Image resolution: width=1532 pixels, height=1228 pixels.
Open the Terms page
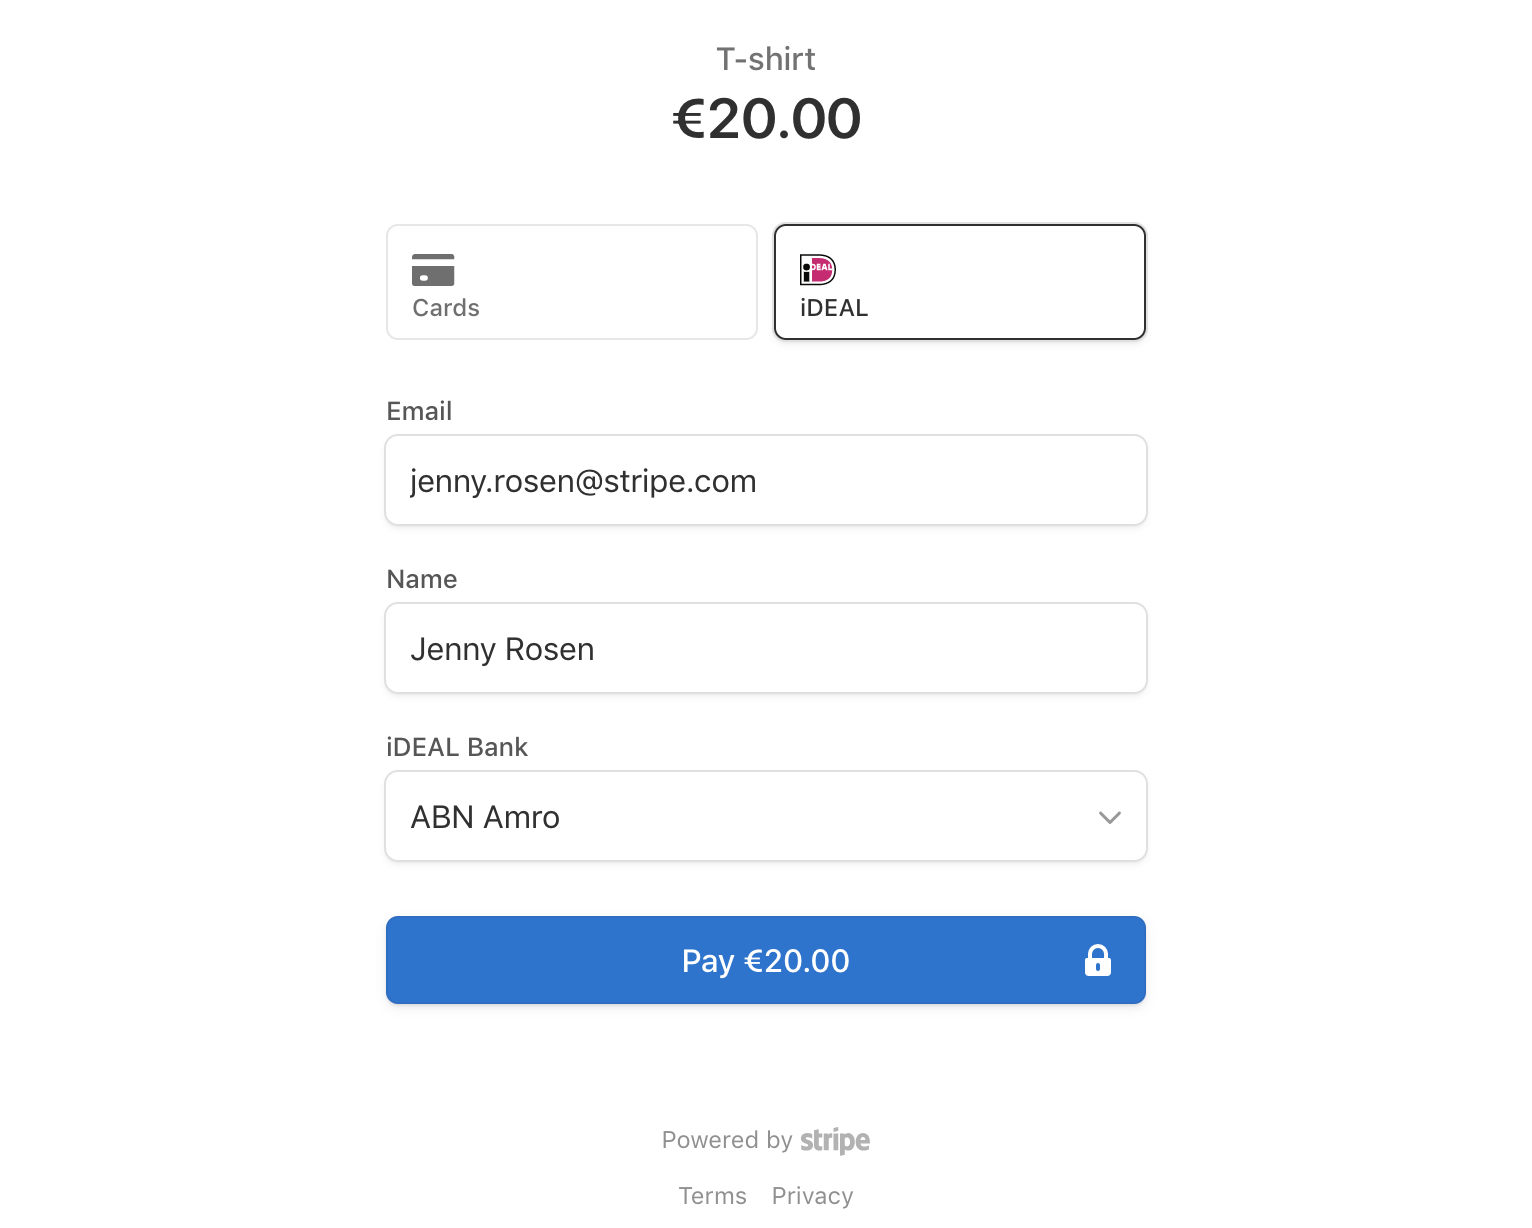pos(712,1195)
